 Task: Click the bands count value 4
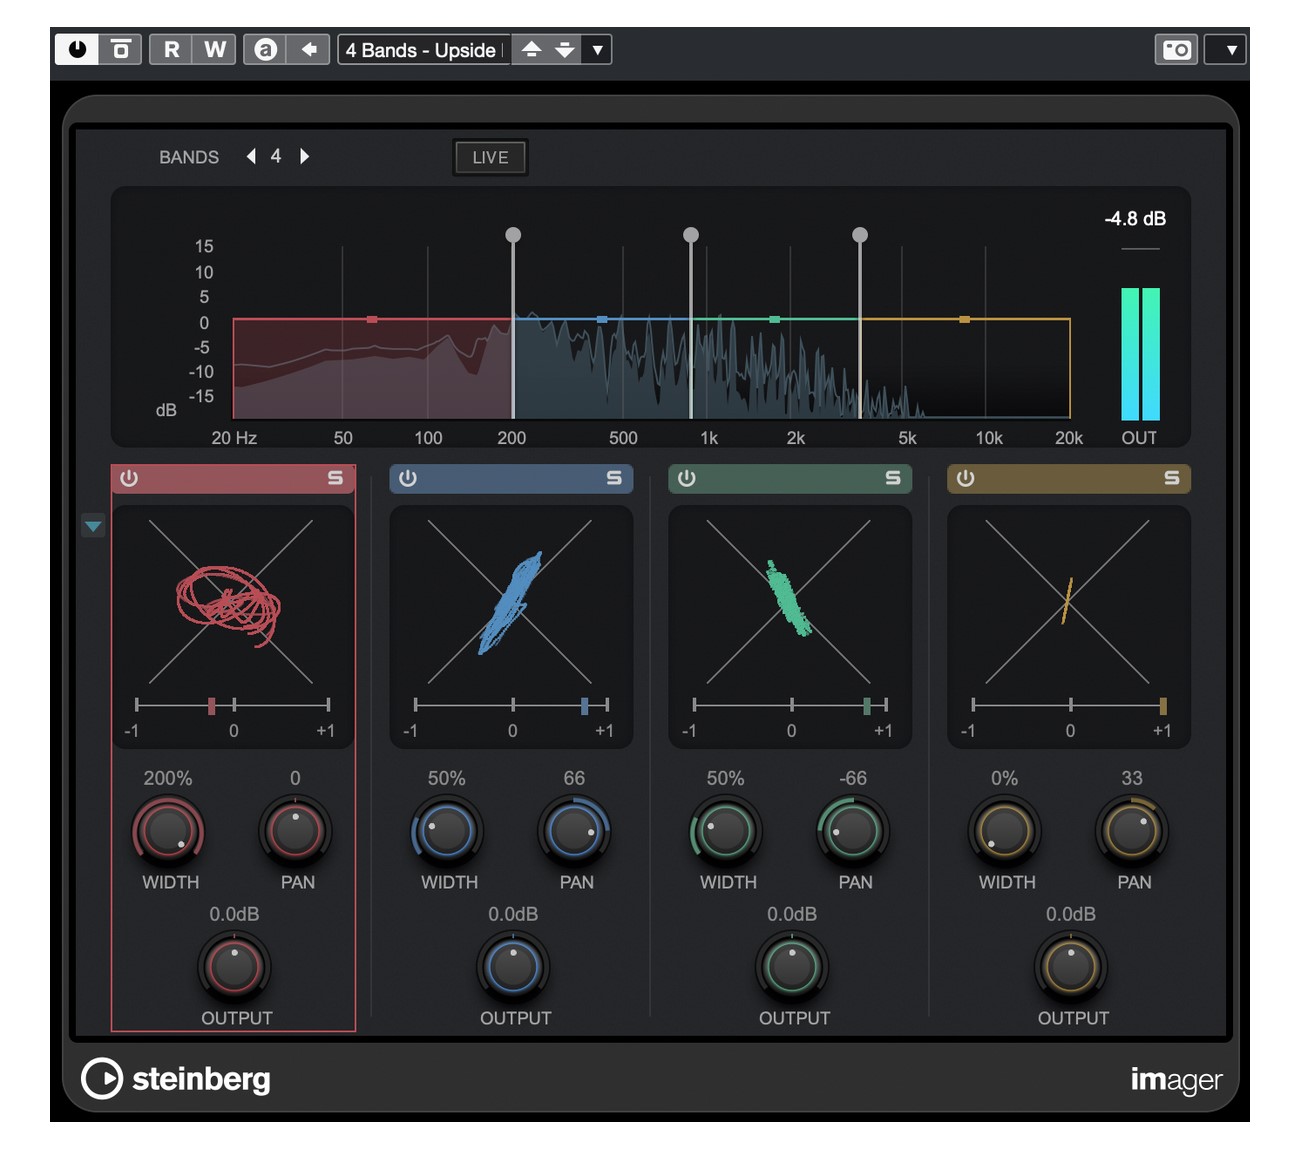pos(276,156)
